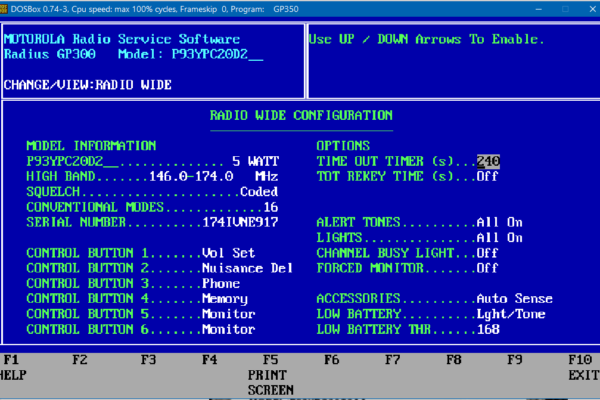Click the OPTIONS section heading
The height and width of the screenshot is (400, 600).
pyautogui.click(x=343, y=146)
